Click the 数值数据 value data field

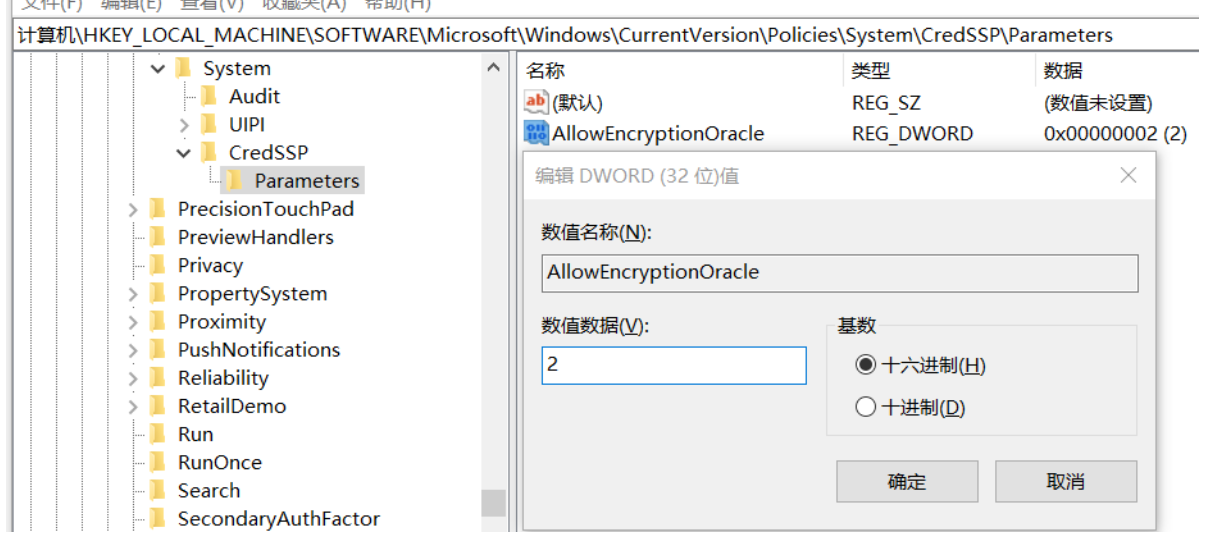[673, 365]
